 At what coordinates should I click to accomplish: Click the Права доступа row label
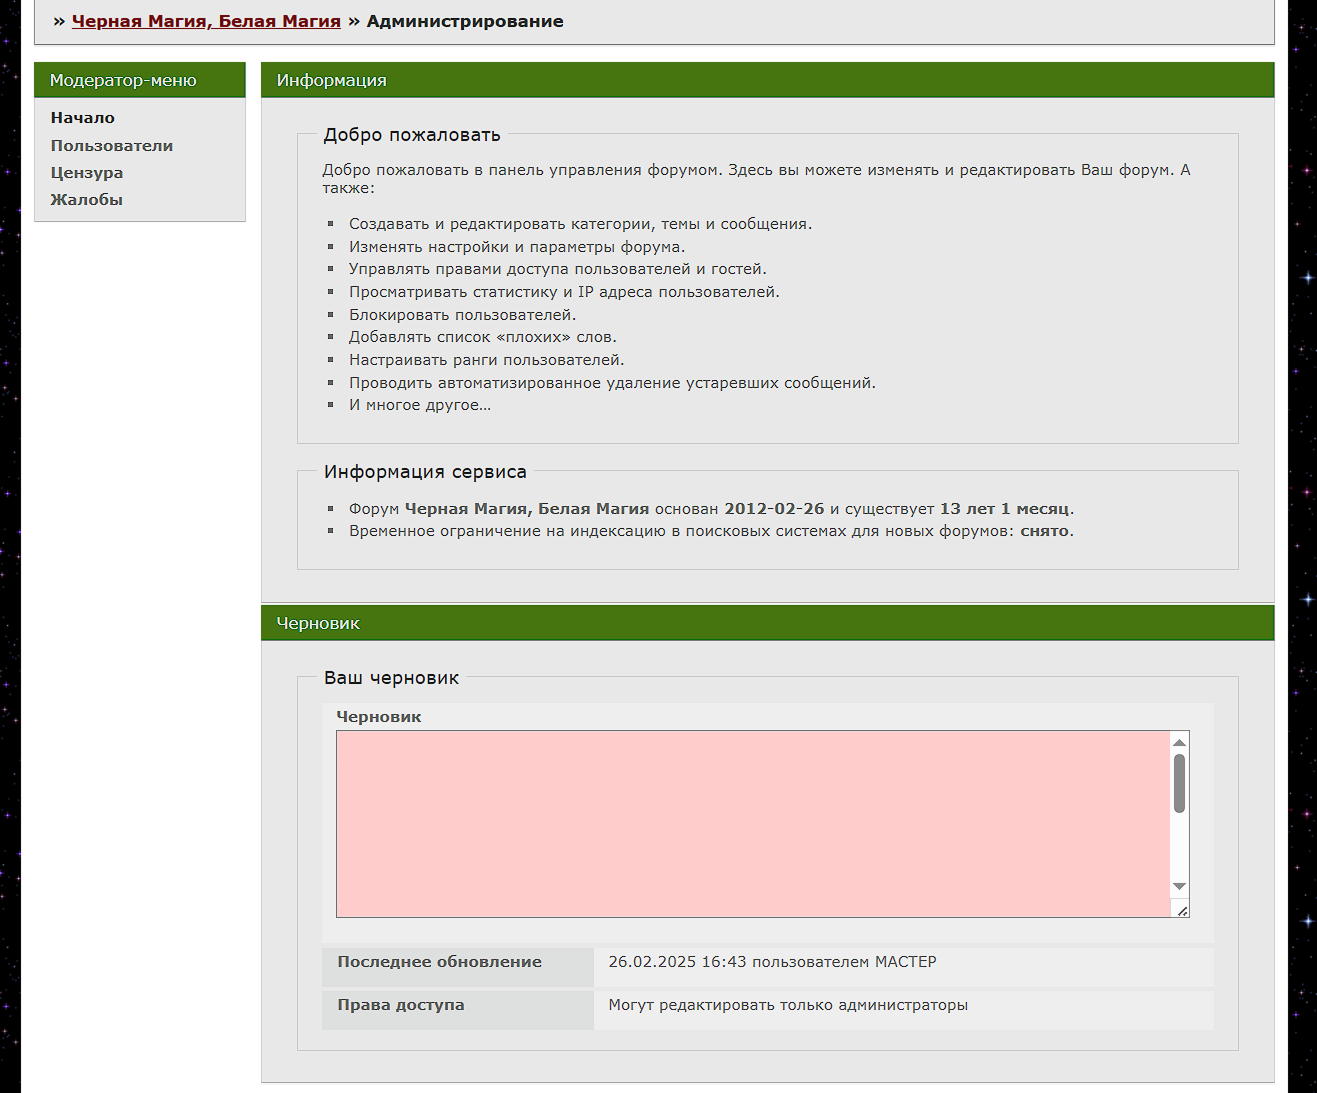tap(401, 1005)
